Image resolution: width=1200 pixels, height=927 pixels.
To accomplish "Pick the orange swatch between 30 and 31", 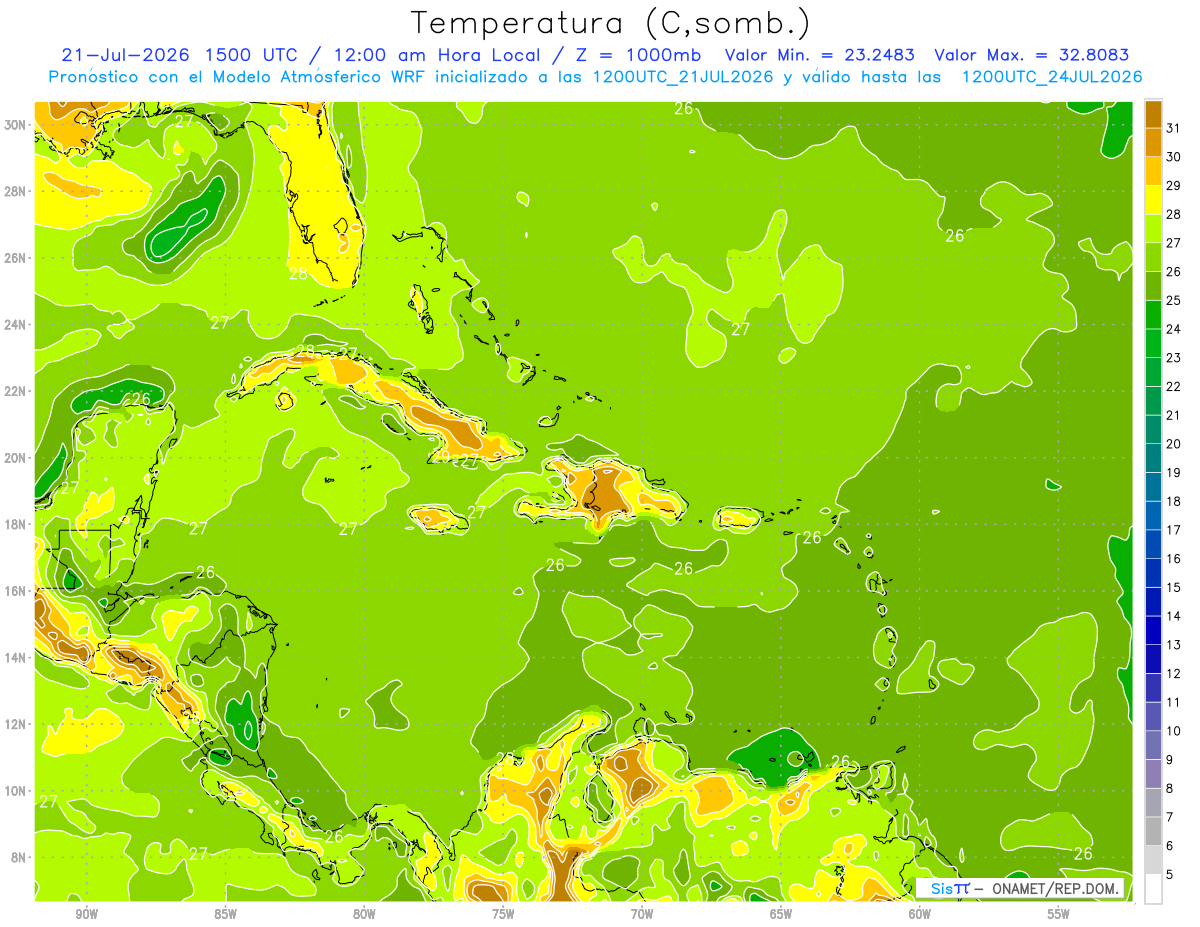I will [1153, 143].
